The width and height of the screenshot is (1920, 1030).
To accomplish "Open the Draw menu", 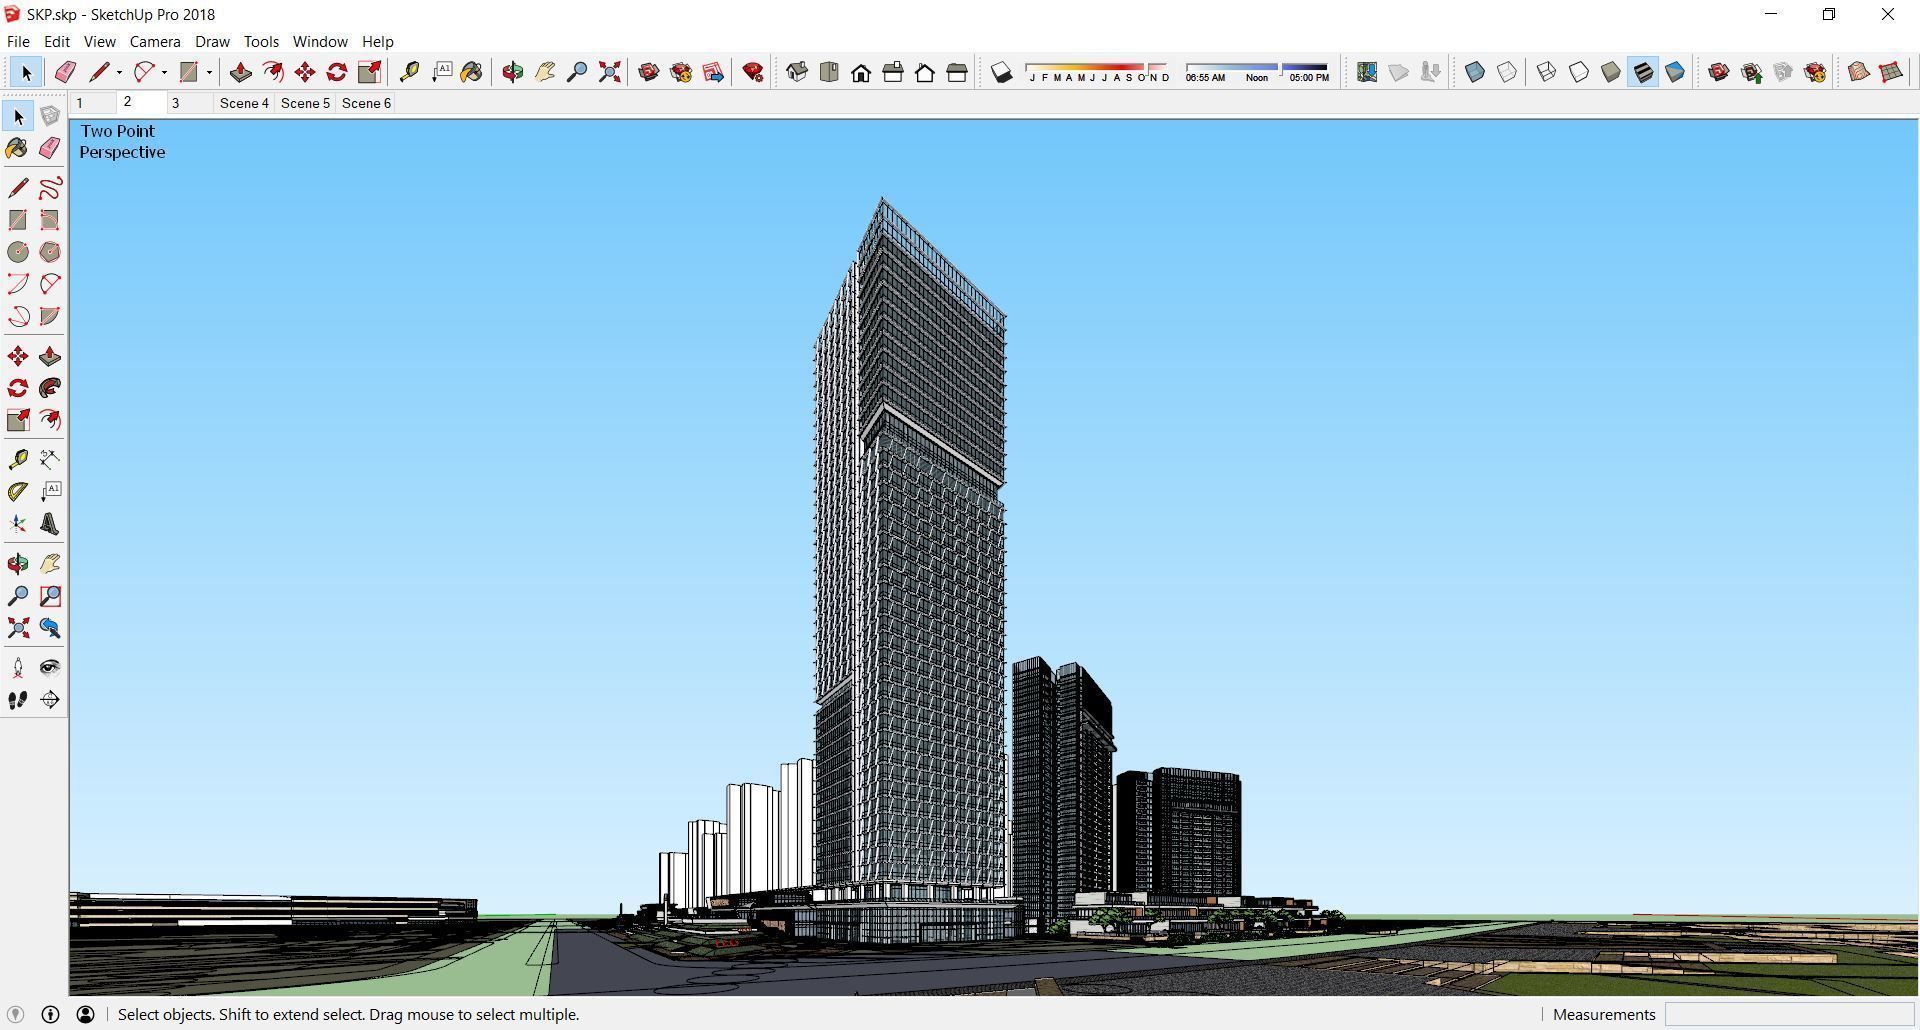I will coord(212,41).
